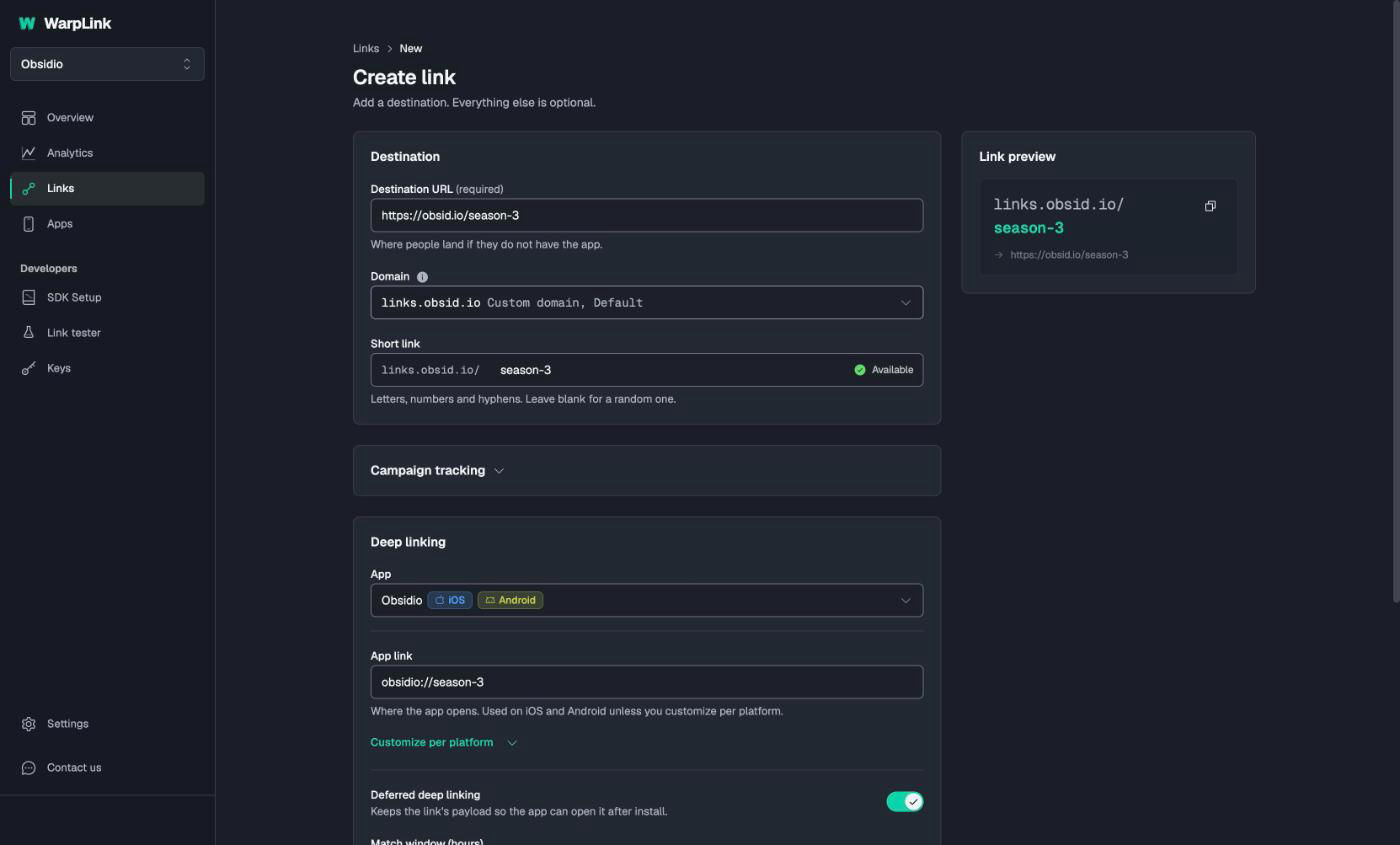Click the SDK Setup icon

[x=28, y=298]
